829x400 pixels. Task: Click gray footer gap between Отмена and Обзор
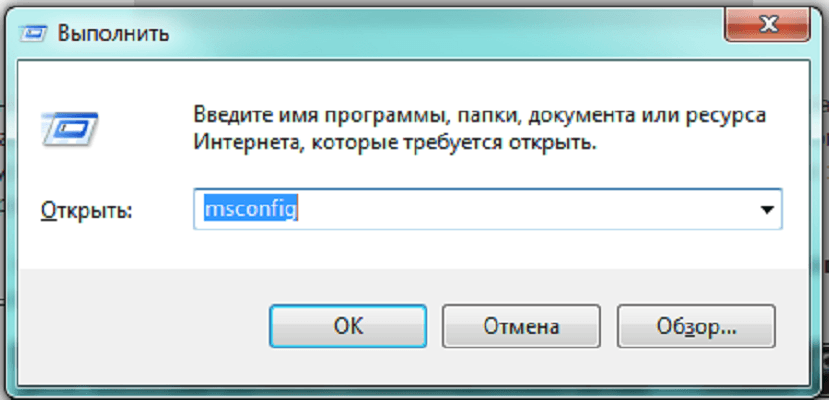coord(609,326)
